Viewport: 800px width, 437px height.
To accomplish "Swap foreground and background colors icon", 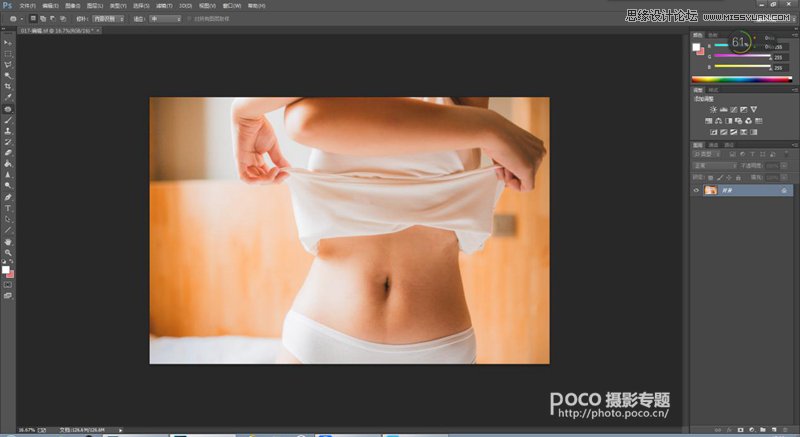I will coord(12,262).
